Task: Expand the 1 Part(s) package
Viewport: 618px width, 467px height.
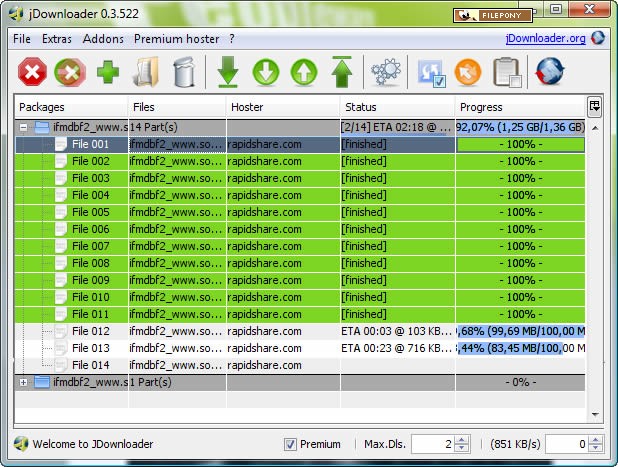Action: (x=23, y=382)
